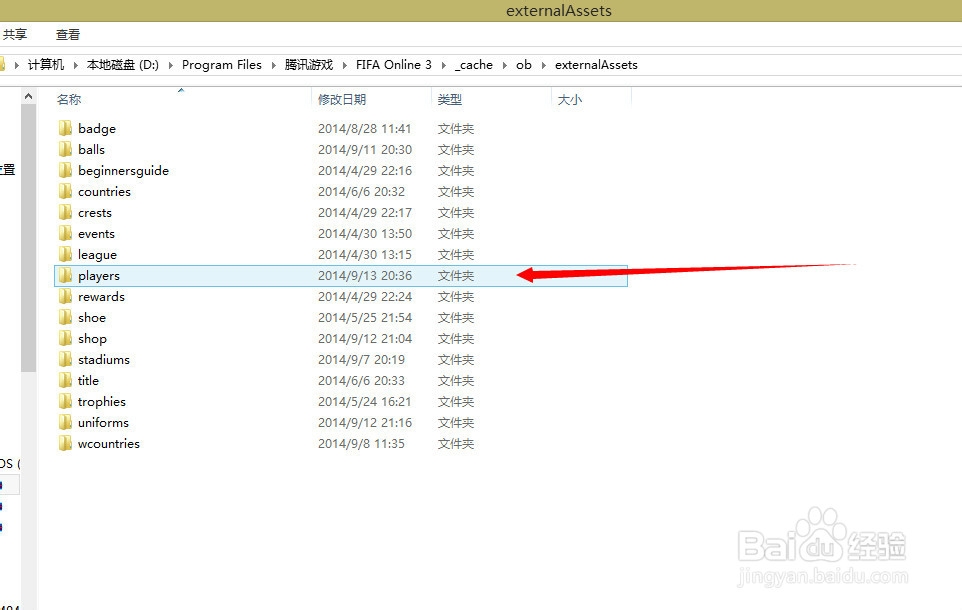Click navigation pane scroll up arrow
The height and width of the screenshot is (610, 962).
point(28,96)
